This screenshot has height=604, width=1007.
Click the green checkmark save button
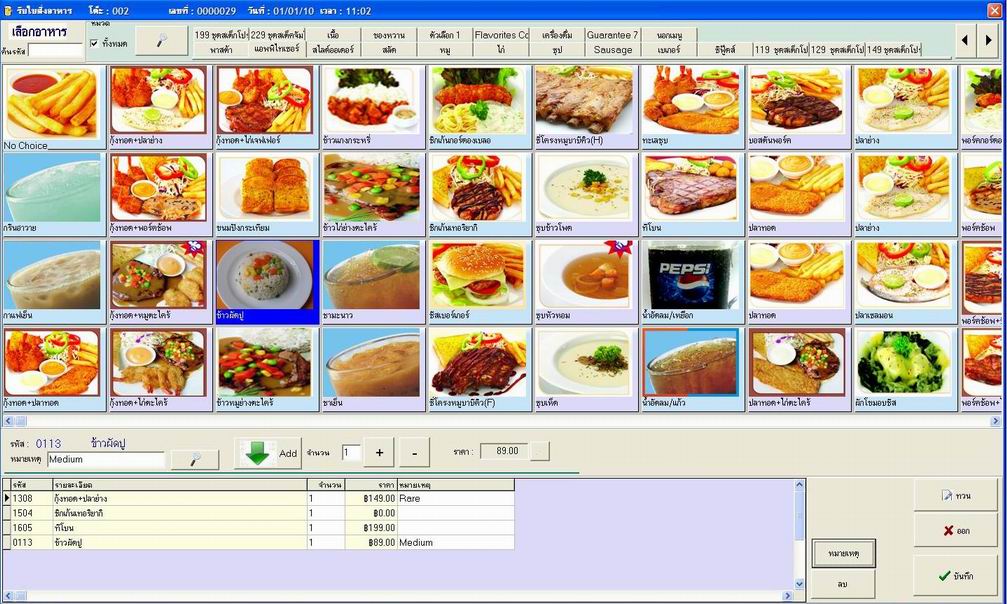pos(956,576)
